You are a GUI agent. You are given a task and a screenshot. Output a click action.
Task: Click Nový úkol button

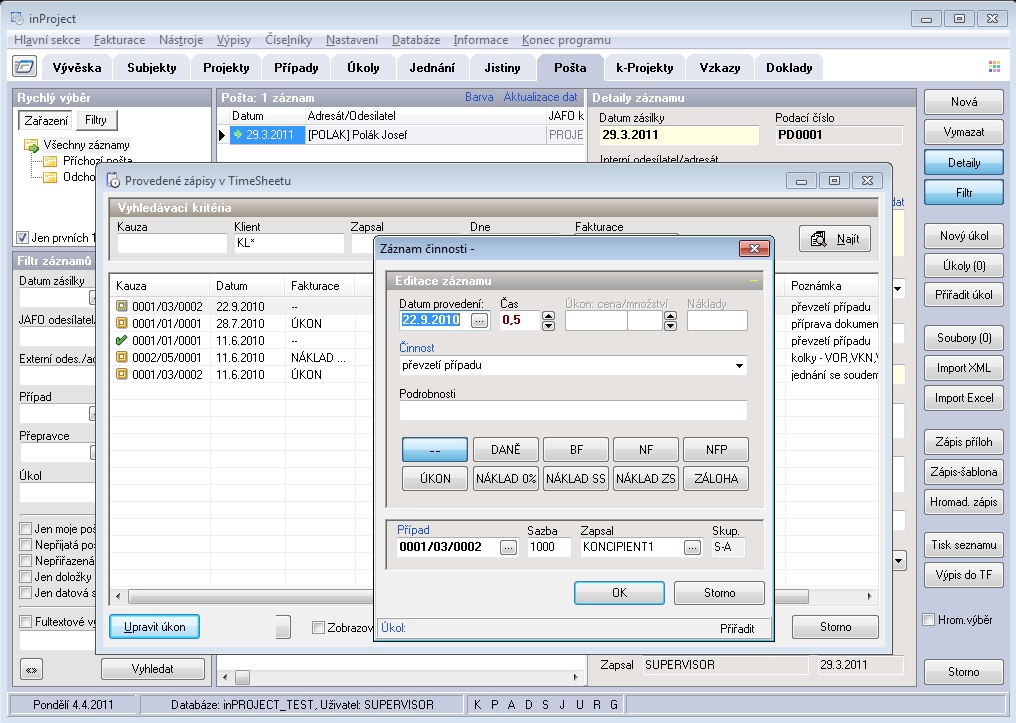coord(964,236)
